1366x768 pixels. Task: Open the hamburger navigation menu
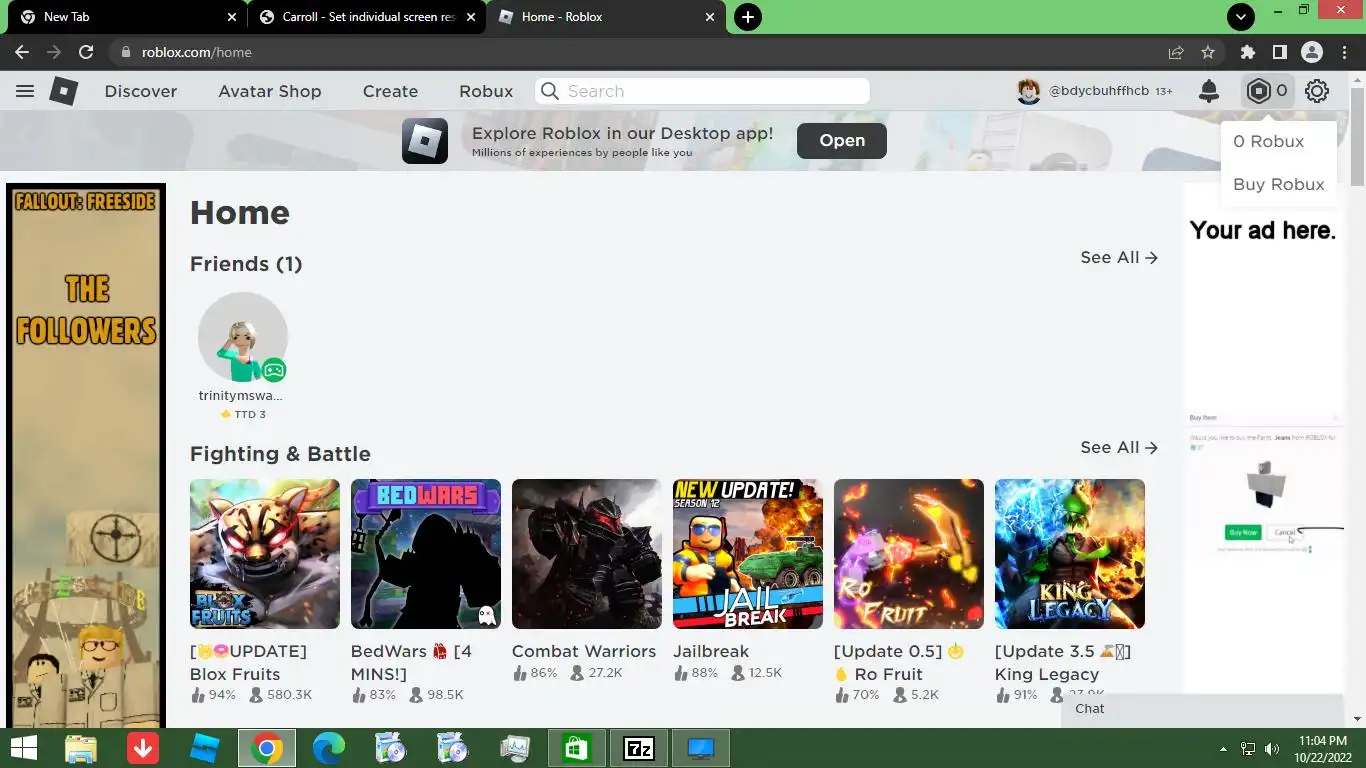(25, 91)
